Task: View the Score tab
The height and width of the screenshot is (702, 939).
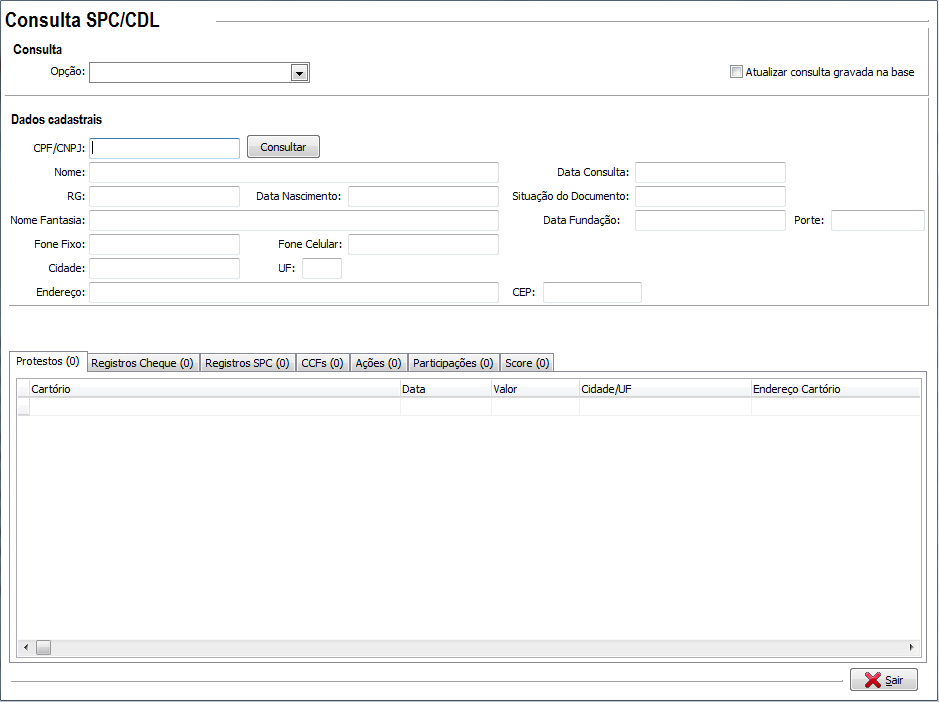Action: tap(527, 363)
